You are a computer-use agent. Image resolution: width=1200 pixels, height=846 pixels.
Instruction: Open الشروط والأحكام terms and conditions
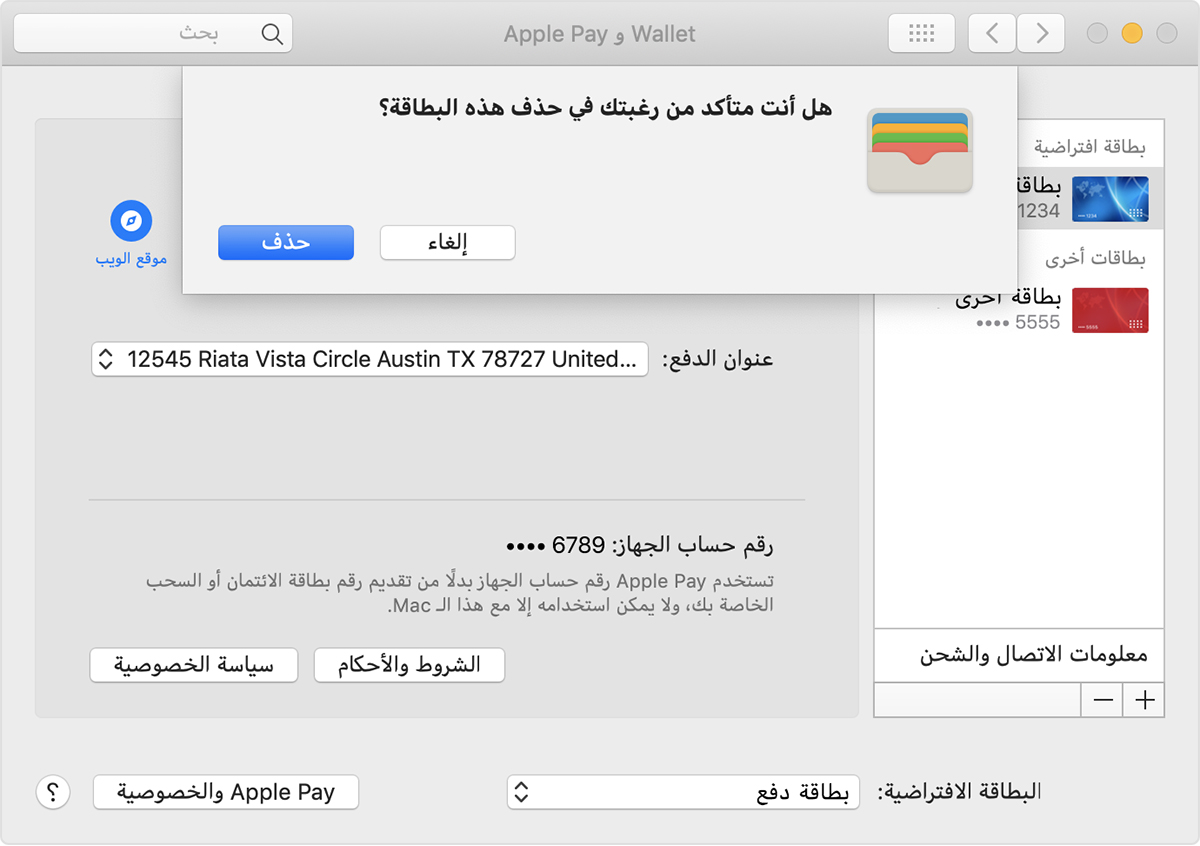tap(409, 666)
